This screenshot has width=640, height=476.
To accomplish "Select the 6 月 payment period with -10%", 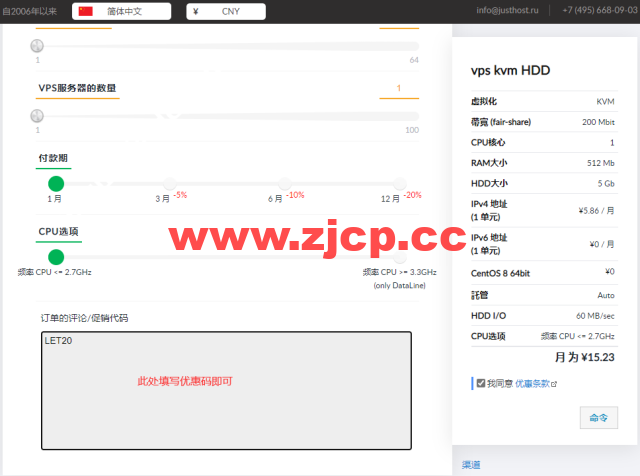I will tap(284, 184).
